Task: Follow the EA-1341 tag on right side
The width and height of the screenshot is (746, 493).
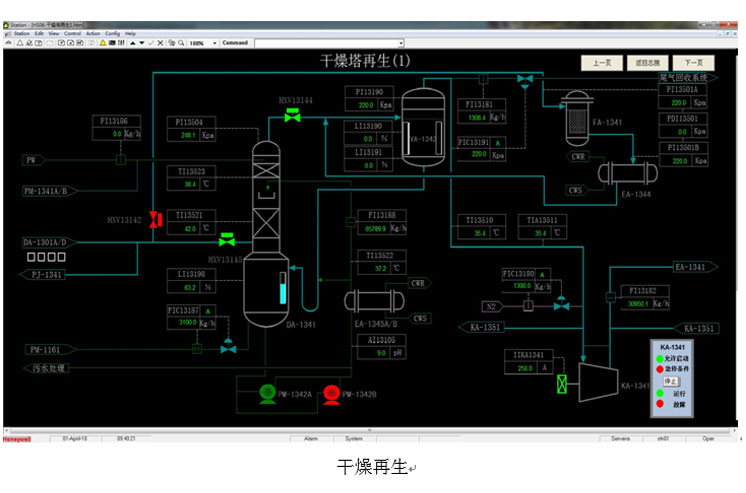Action: click(696, 267)
